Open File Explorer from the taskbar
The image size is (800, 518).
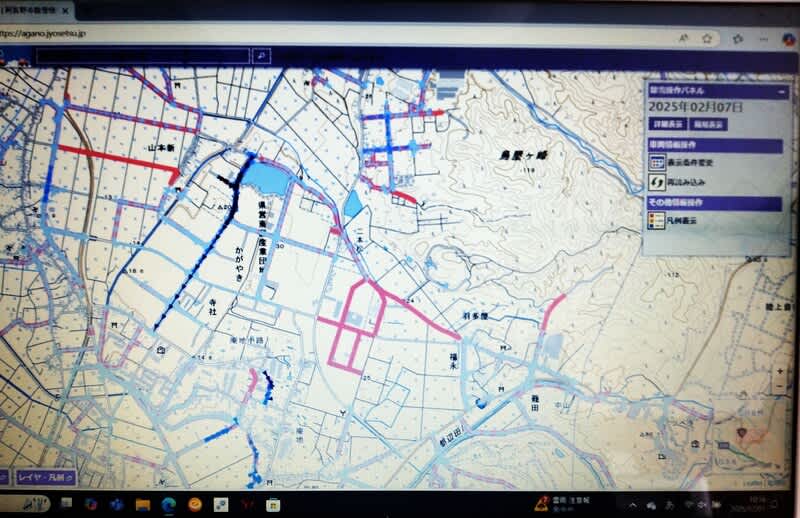coord(143,505)
